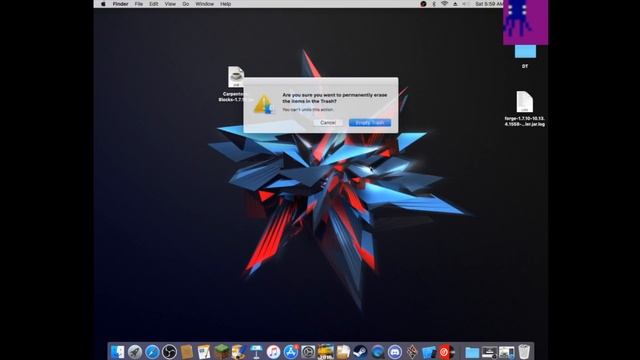Screen dimensions: 640x360
Task: Open the Window menu
Action: coord(204,4)
